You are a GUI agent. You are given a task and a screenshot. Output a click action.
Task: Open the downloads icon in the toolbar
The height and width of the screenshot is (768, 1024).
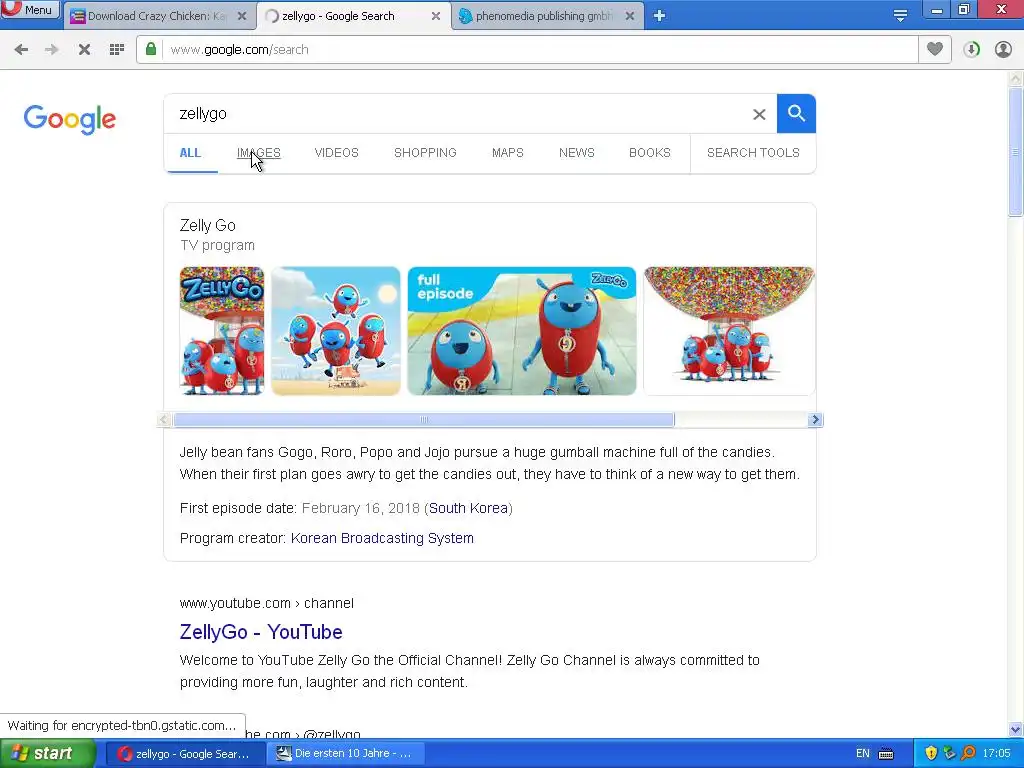point(971,50)
